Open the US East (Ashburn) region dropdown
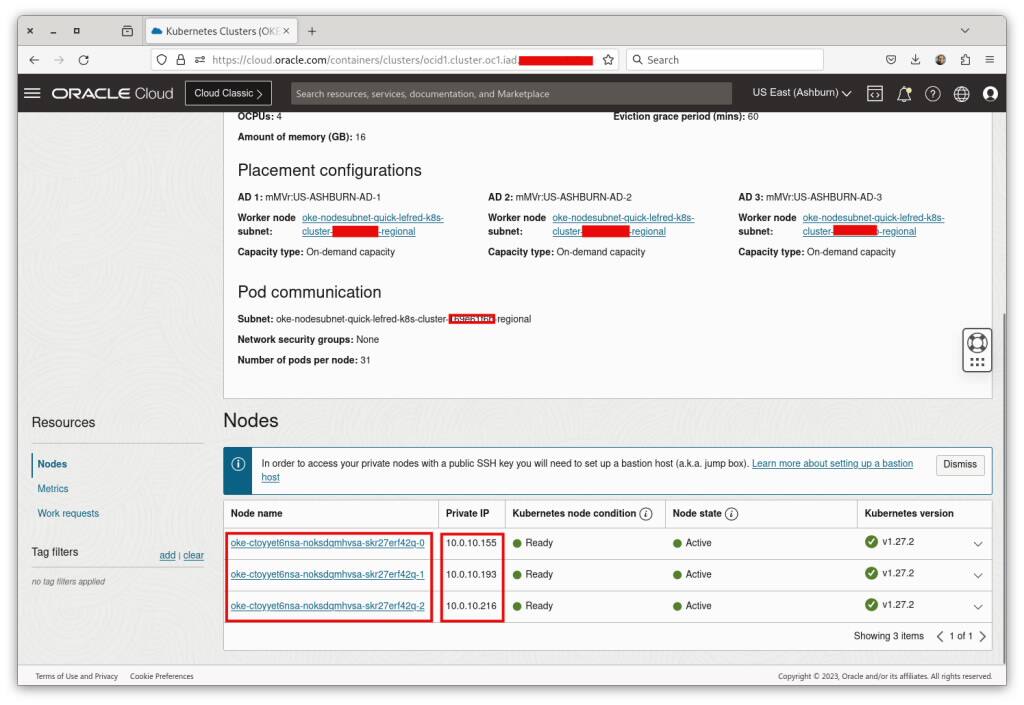 point(801,93)
